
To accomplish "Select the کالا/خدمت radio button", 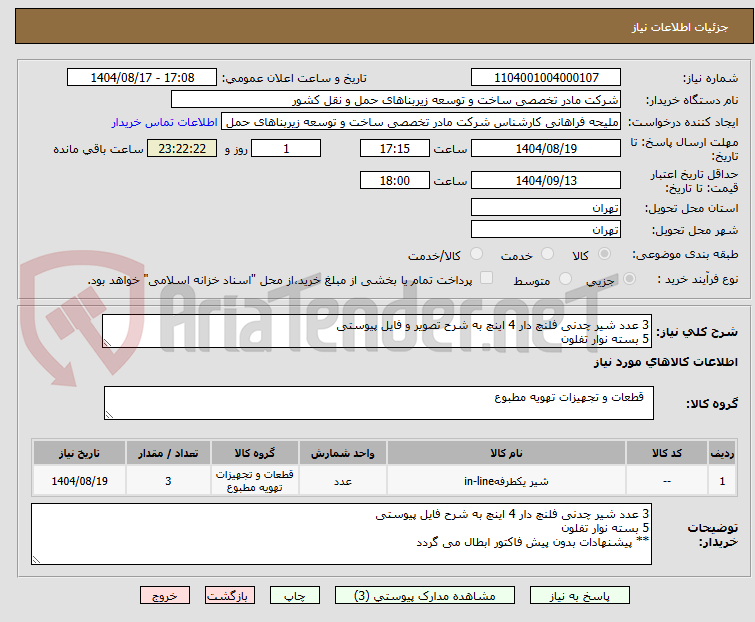I will click(476, 254).
